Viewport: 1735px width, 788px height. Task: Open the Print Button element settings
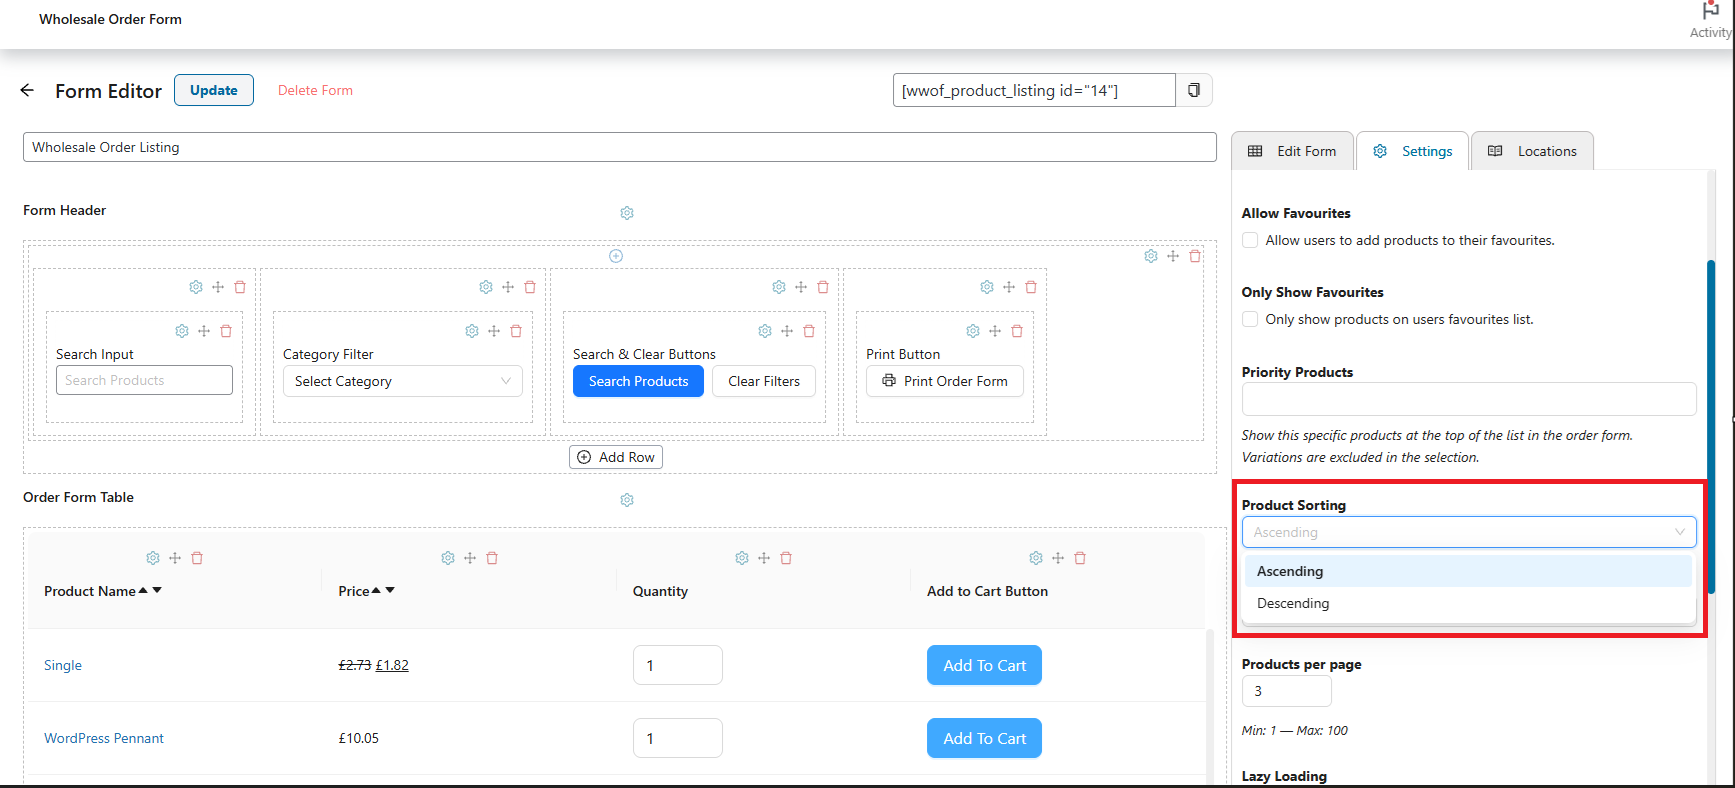pyautogui.click(x=973, y=331)
